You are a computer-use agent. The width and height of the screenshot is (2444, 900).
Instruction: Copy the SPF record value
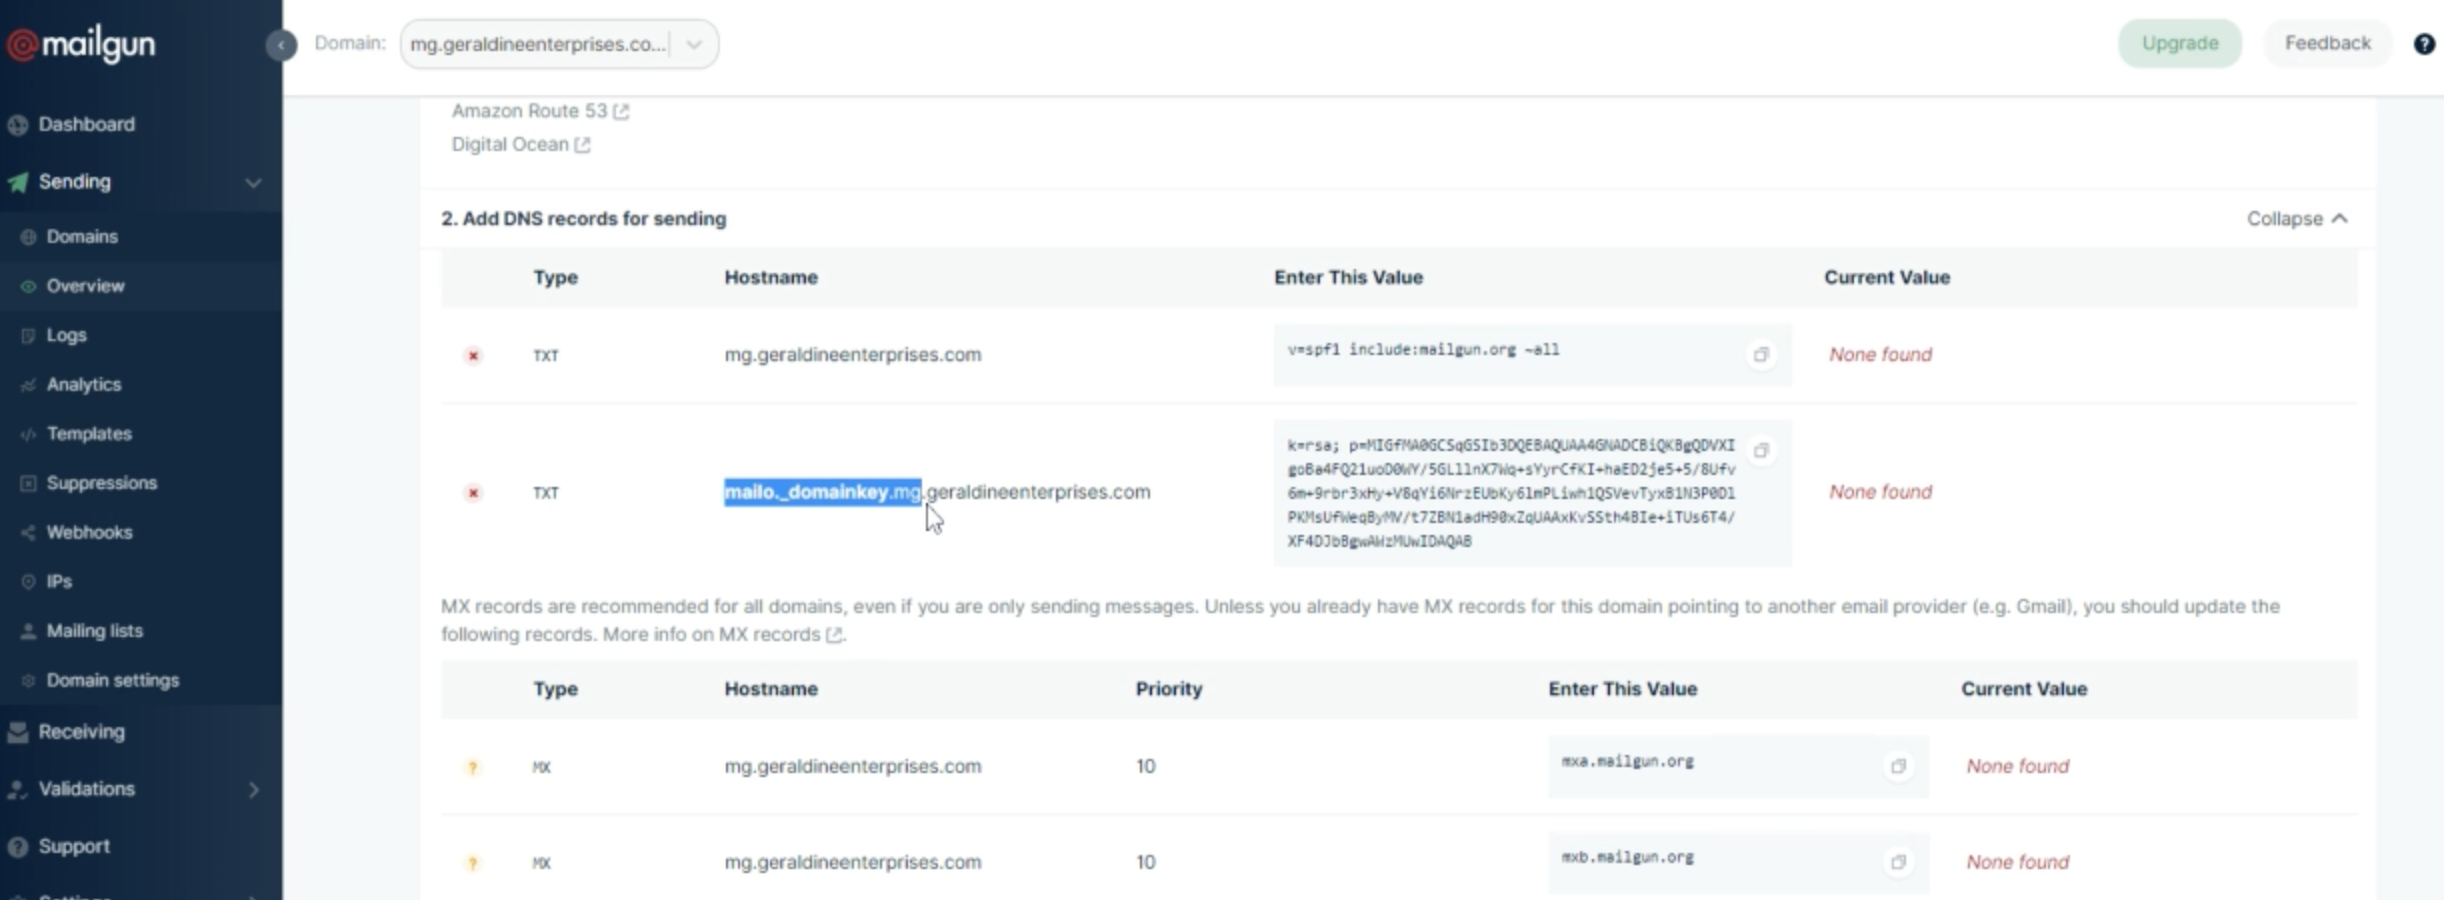pyautogui.click(x=1762, y=355)
